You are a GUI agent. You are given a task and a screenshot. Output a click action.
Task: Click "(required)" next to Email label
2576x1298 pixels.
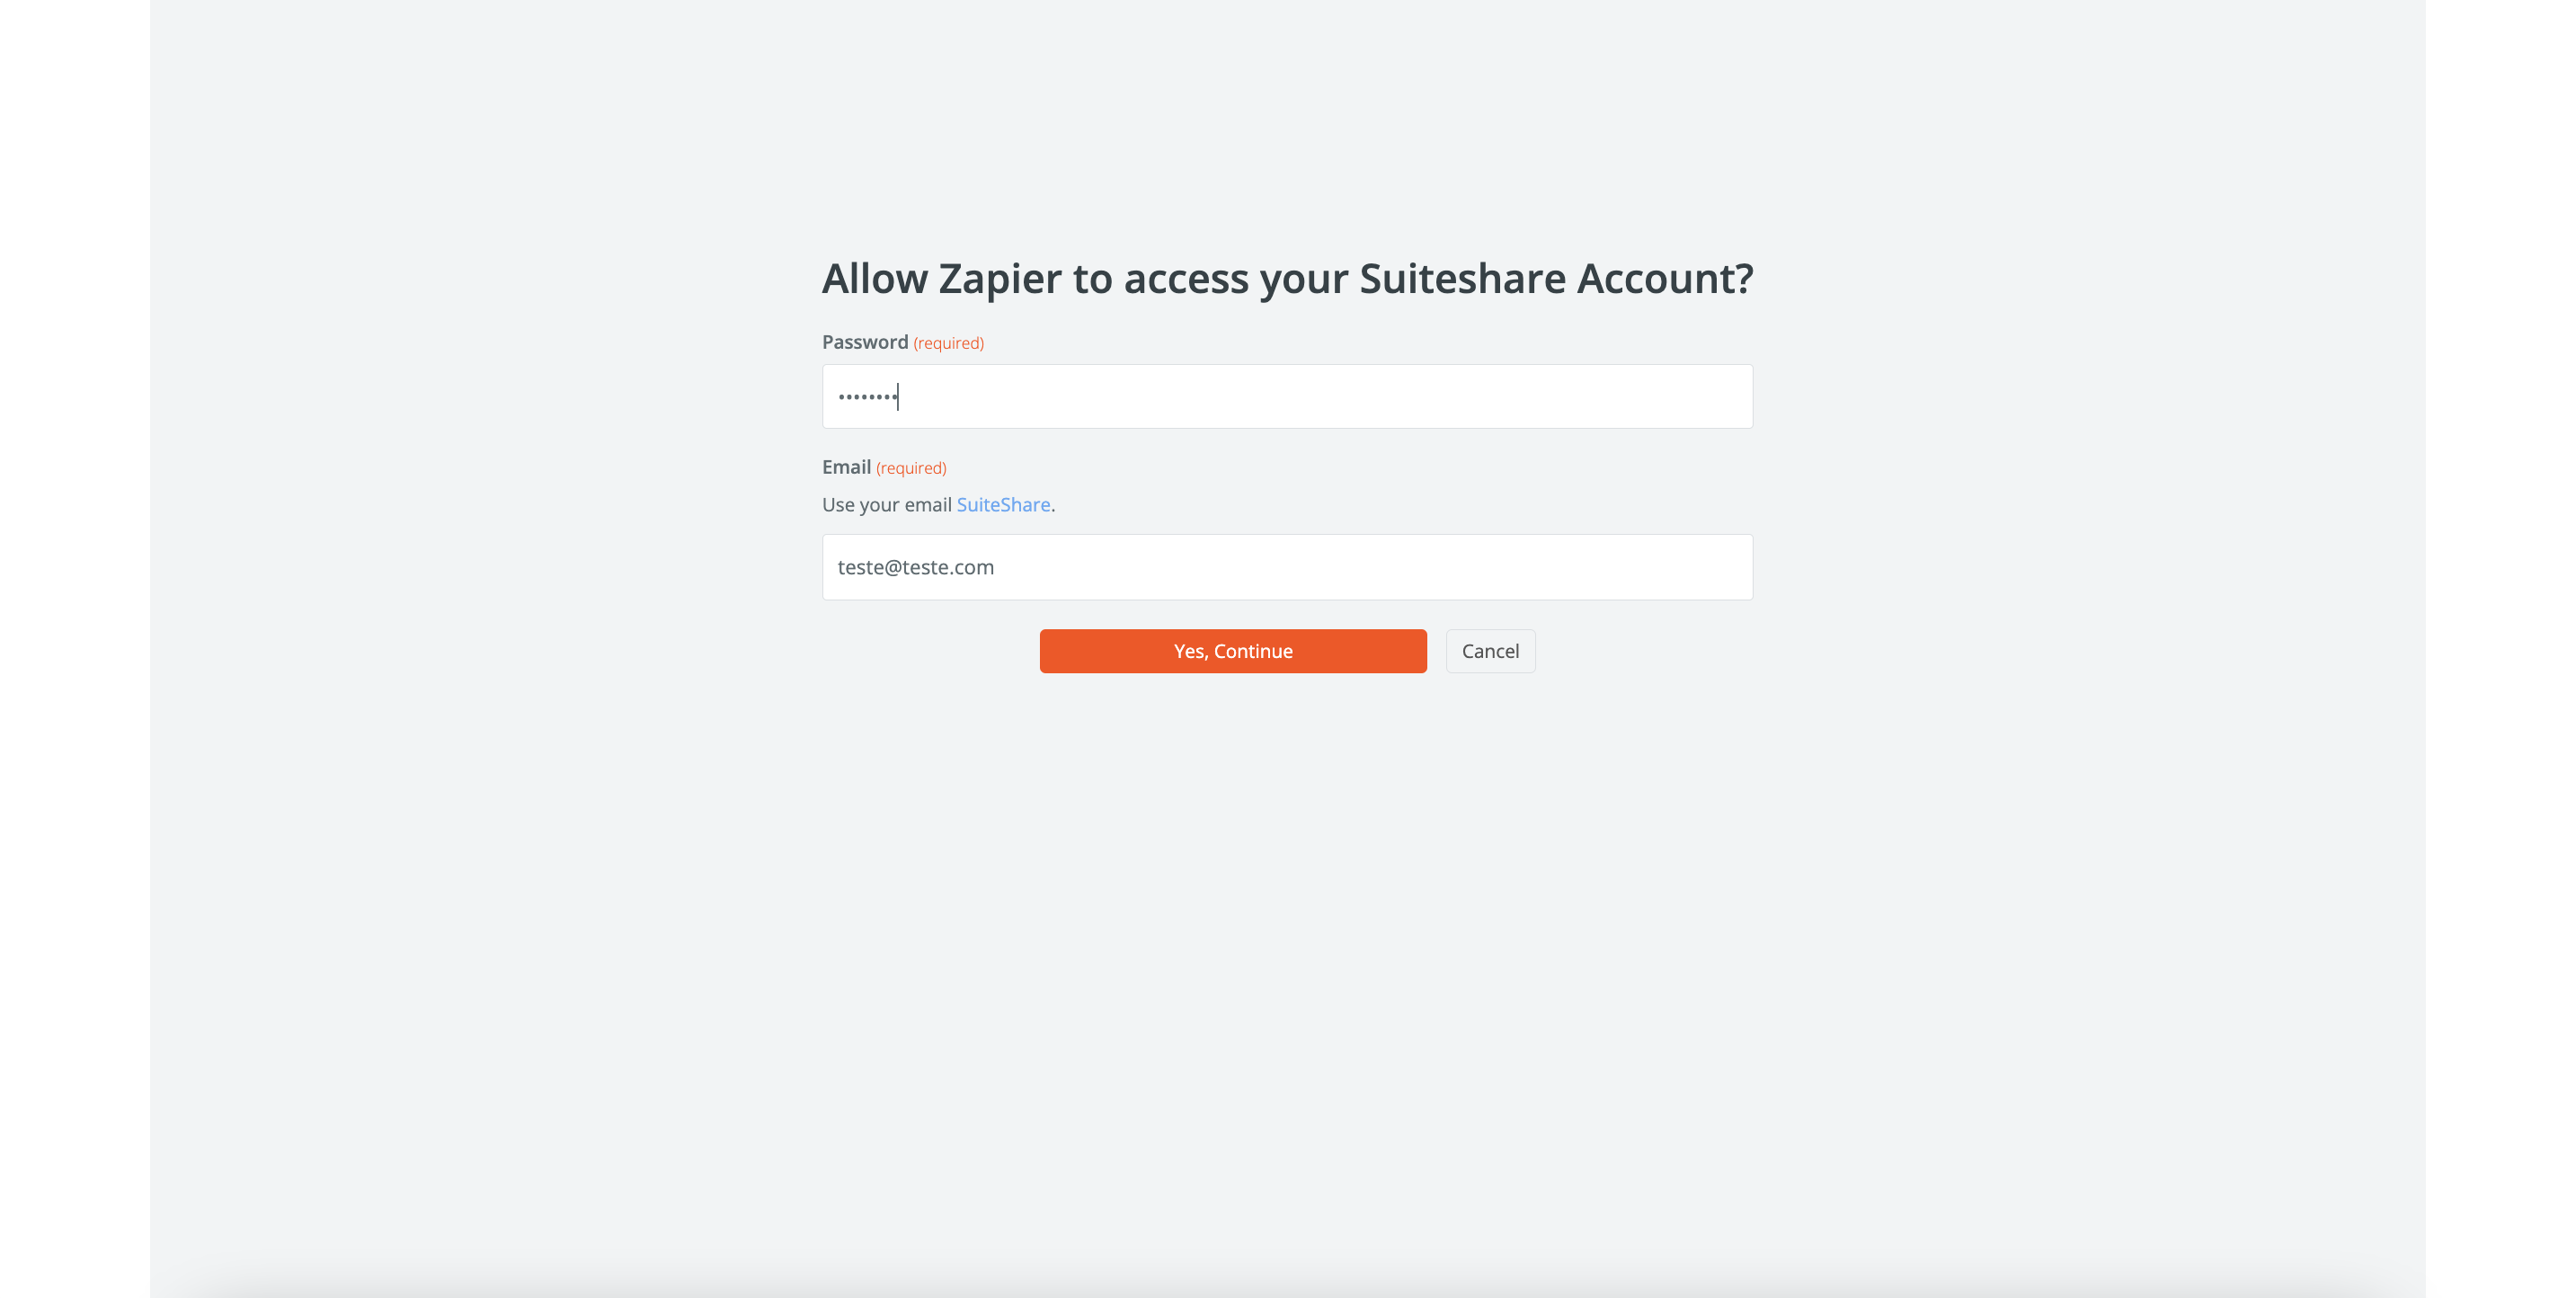[911, 468]
